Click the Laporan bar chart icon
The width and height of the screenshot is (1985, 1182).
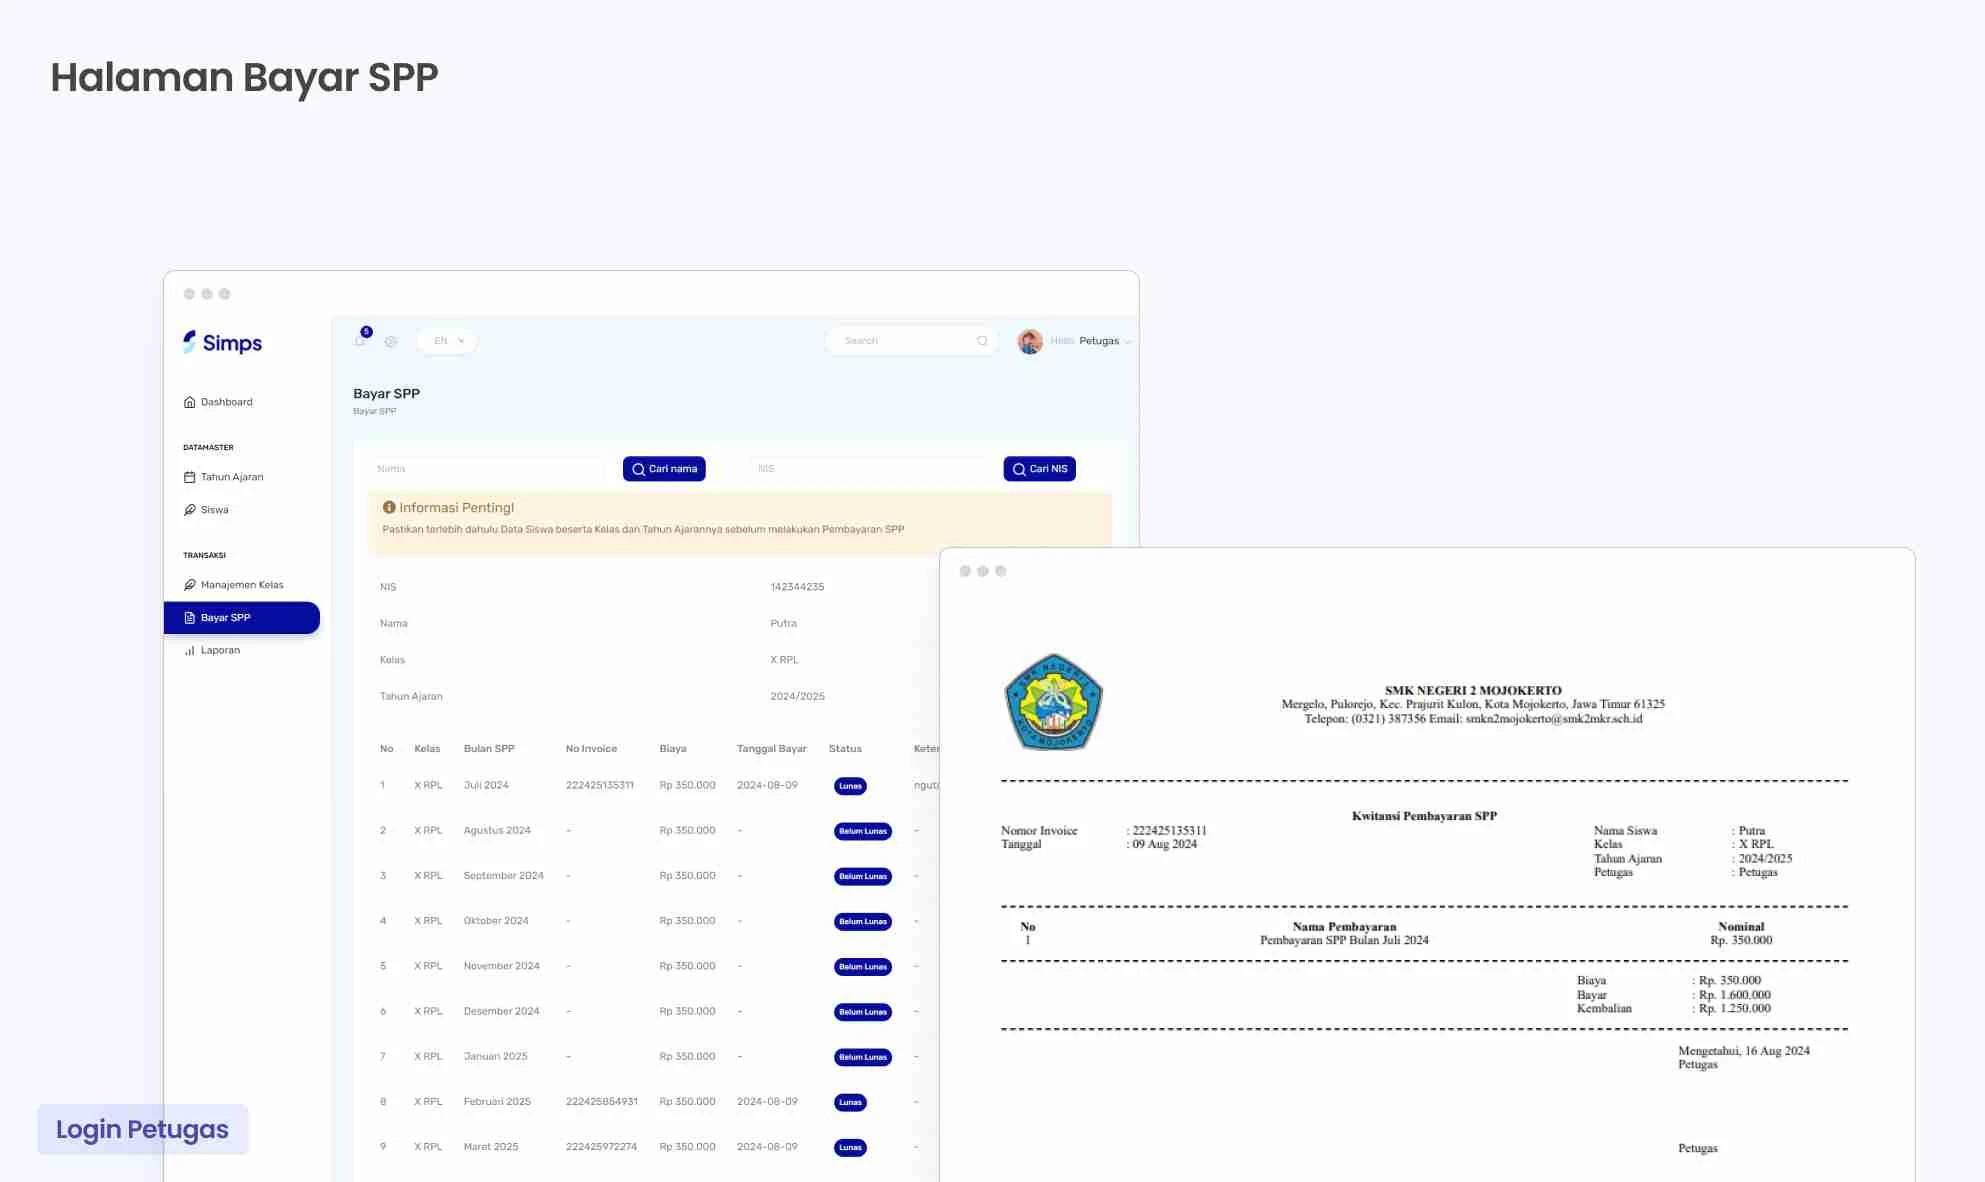[189, 650]
